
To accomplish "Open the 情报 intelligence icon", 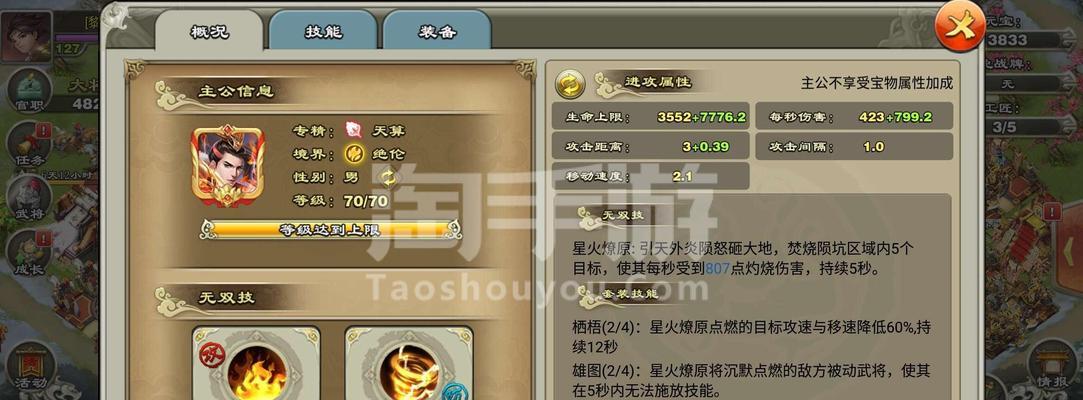I will [1053, 365].
